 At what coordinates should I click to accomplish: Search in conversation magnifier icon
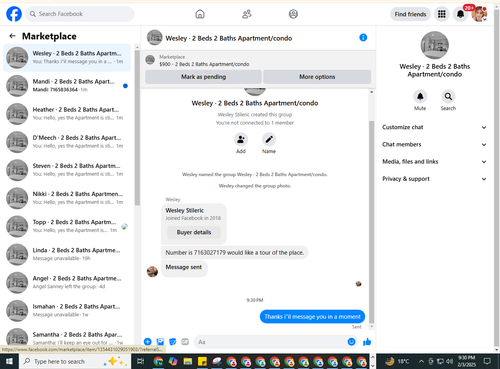tap(448, 96)
